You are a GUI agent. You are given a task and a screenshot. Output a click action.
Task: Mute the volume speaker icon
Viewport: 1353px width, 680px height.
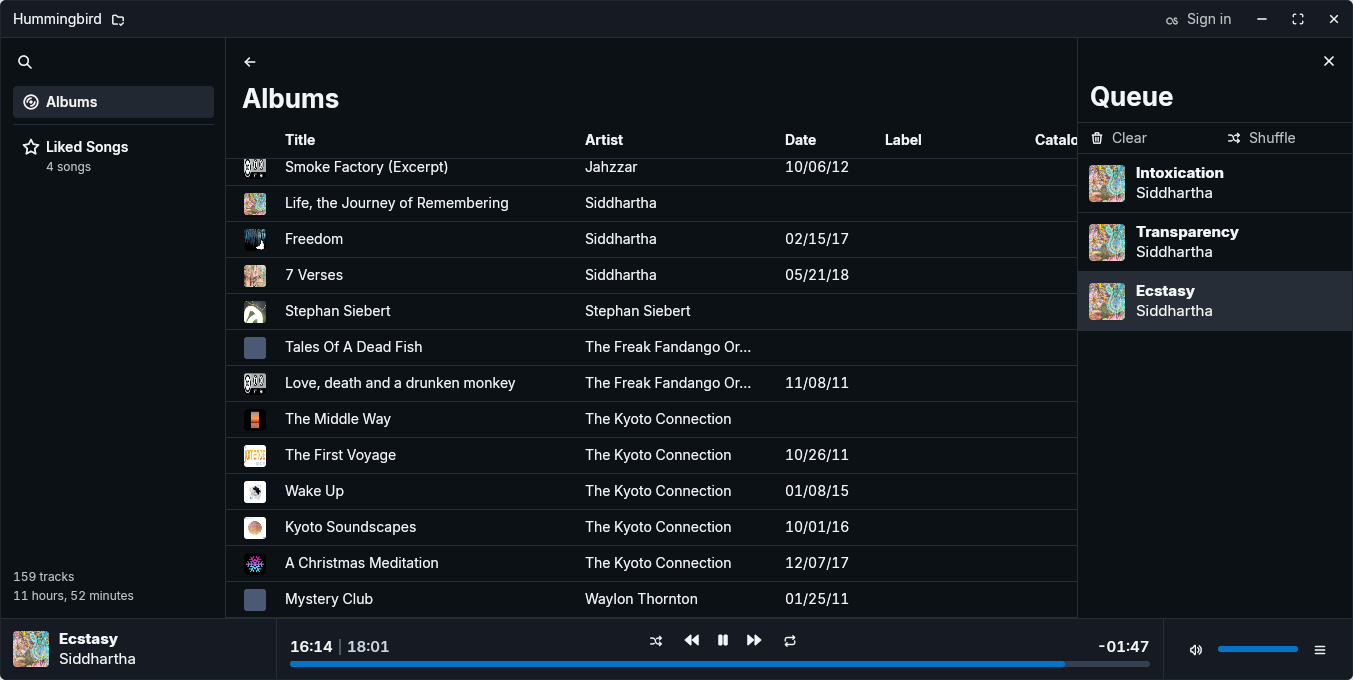[x=1195, y=650]
